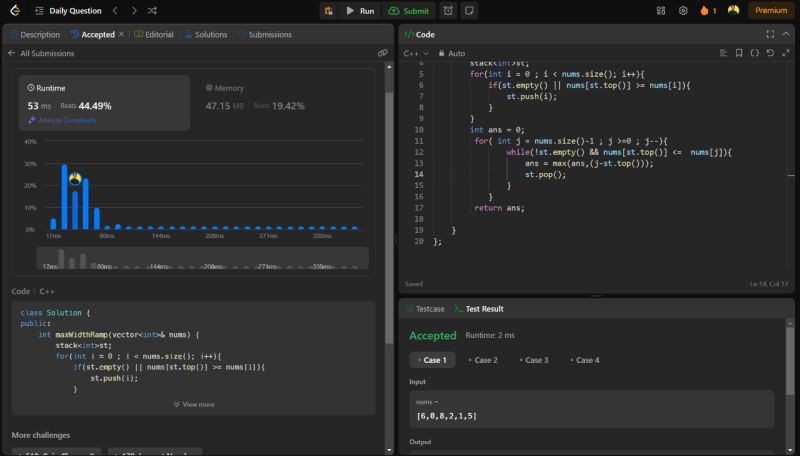The image size is (800, 456).
Task: Open the notes sticky icon
Action: pos(469,11)
